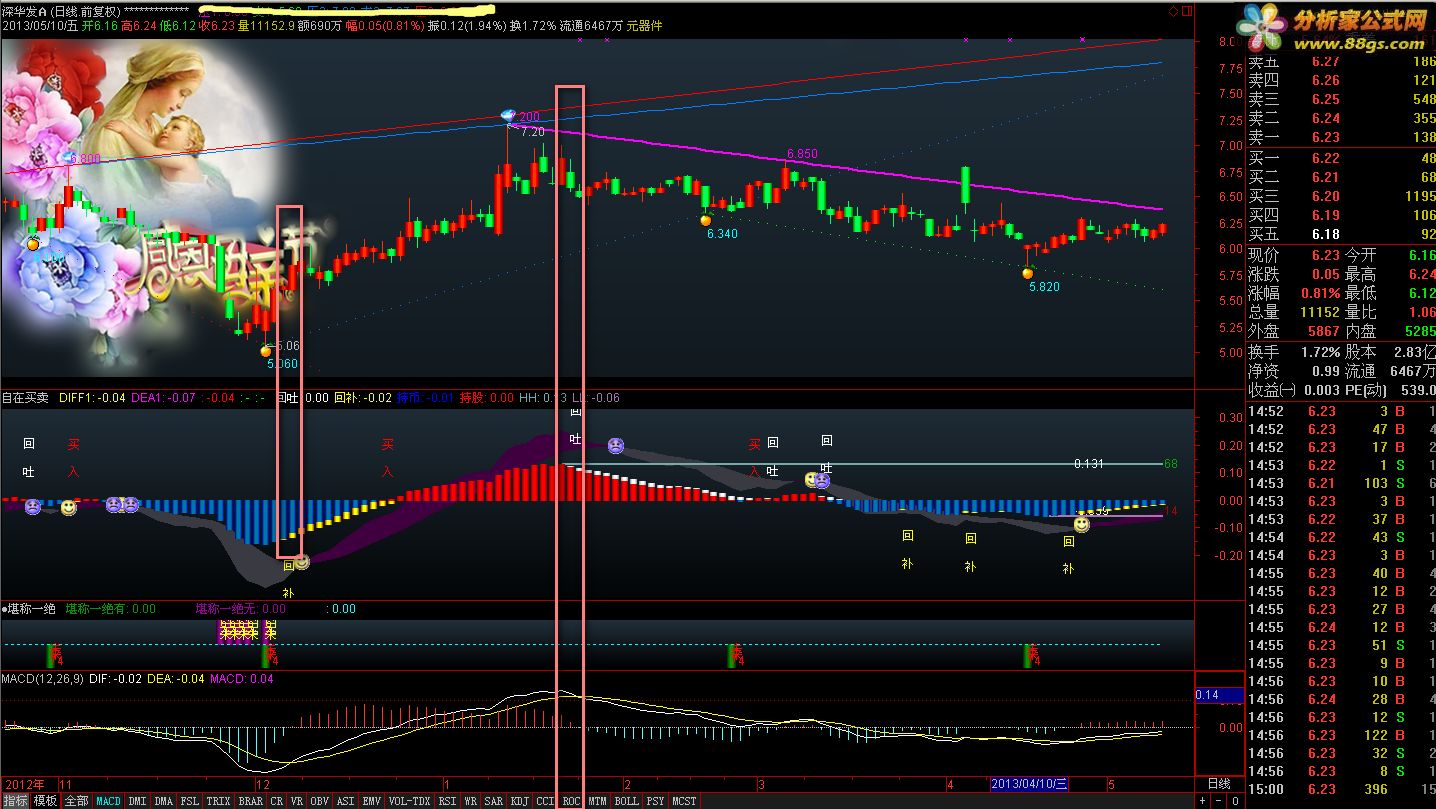Screen dimensions: 1436x809
Task: Click the 换手 1.72% value
Action: (1322, 352)
